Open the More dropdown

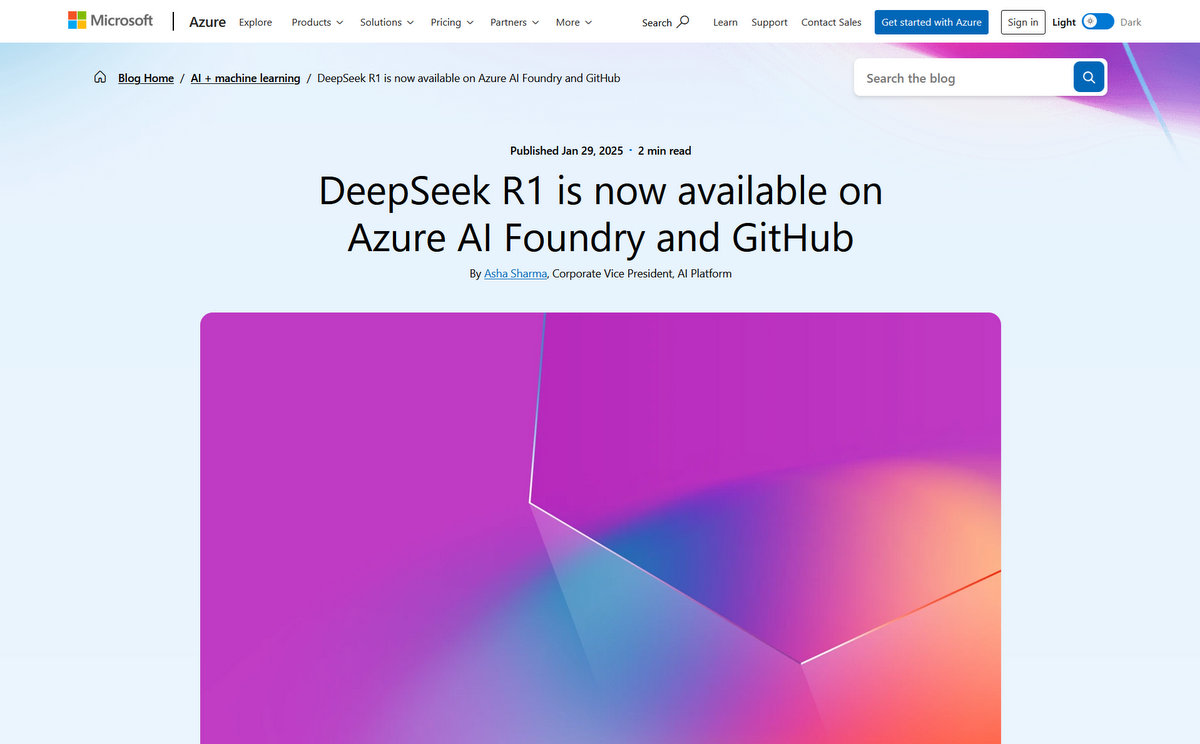tap(574, 22)
